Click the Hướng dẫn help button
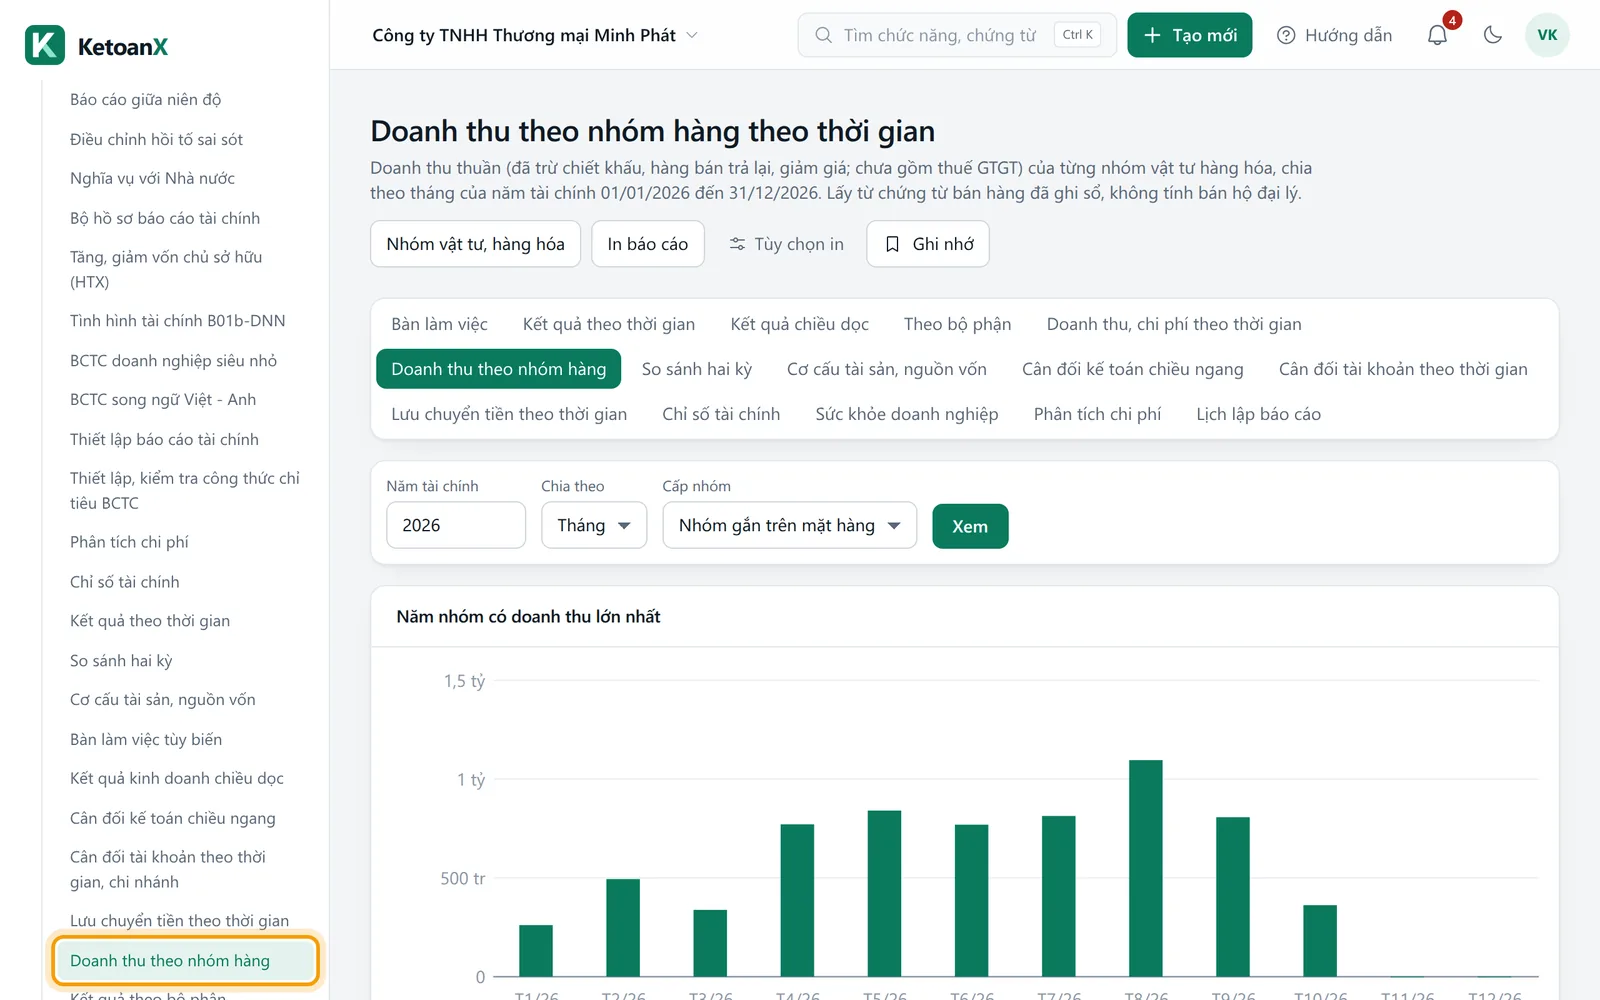The width and height of the screenshot is (1600, 1000). [1335, 35]
